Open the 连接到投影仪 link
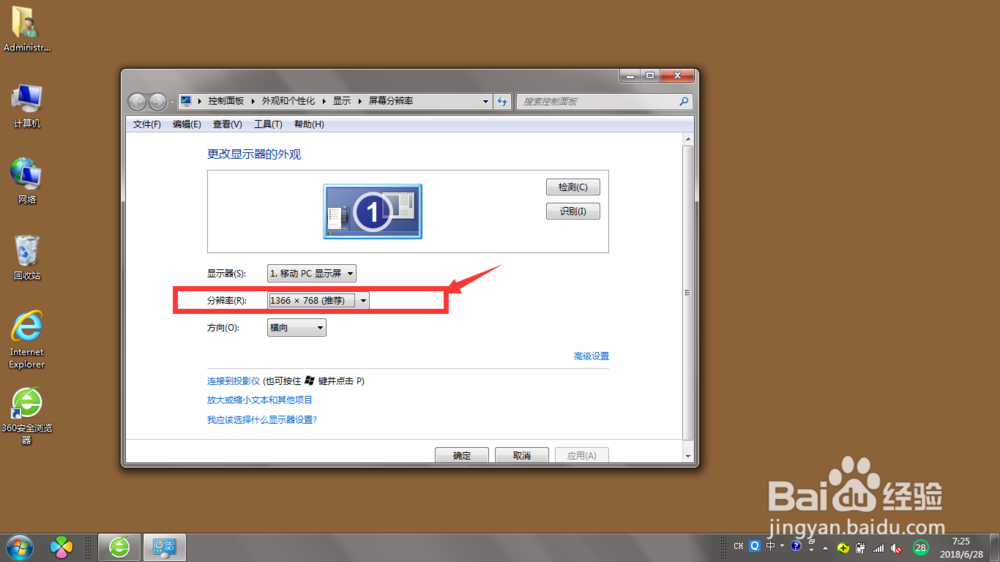The image size is (1000, 562). (233, 381)
